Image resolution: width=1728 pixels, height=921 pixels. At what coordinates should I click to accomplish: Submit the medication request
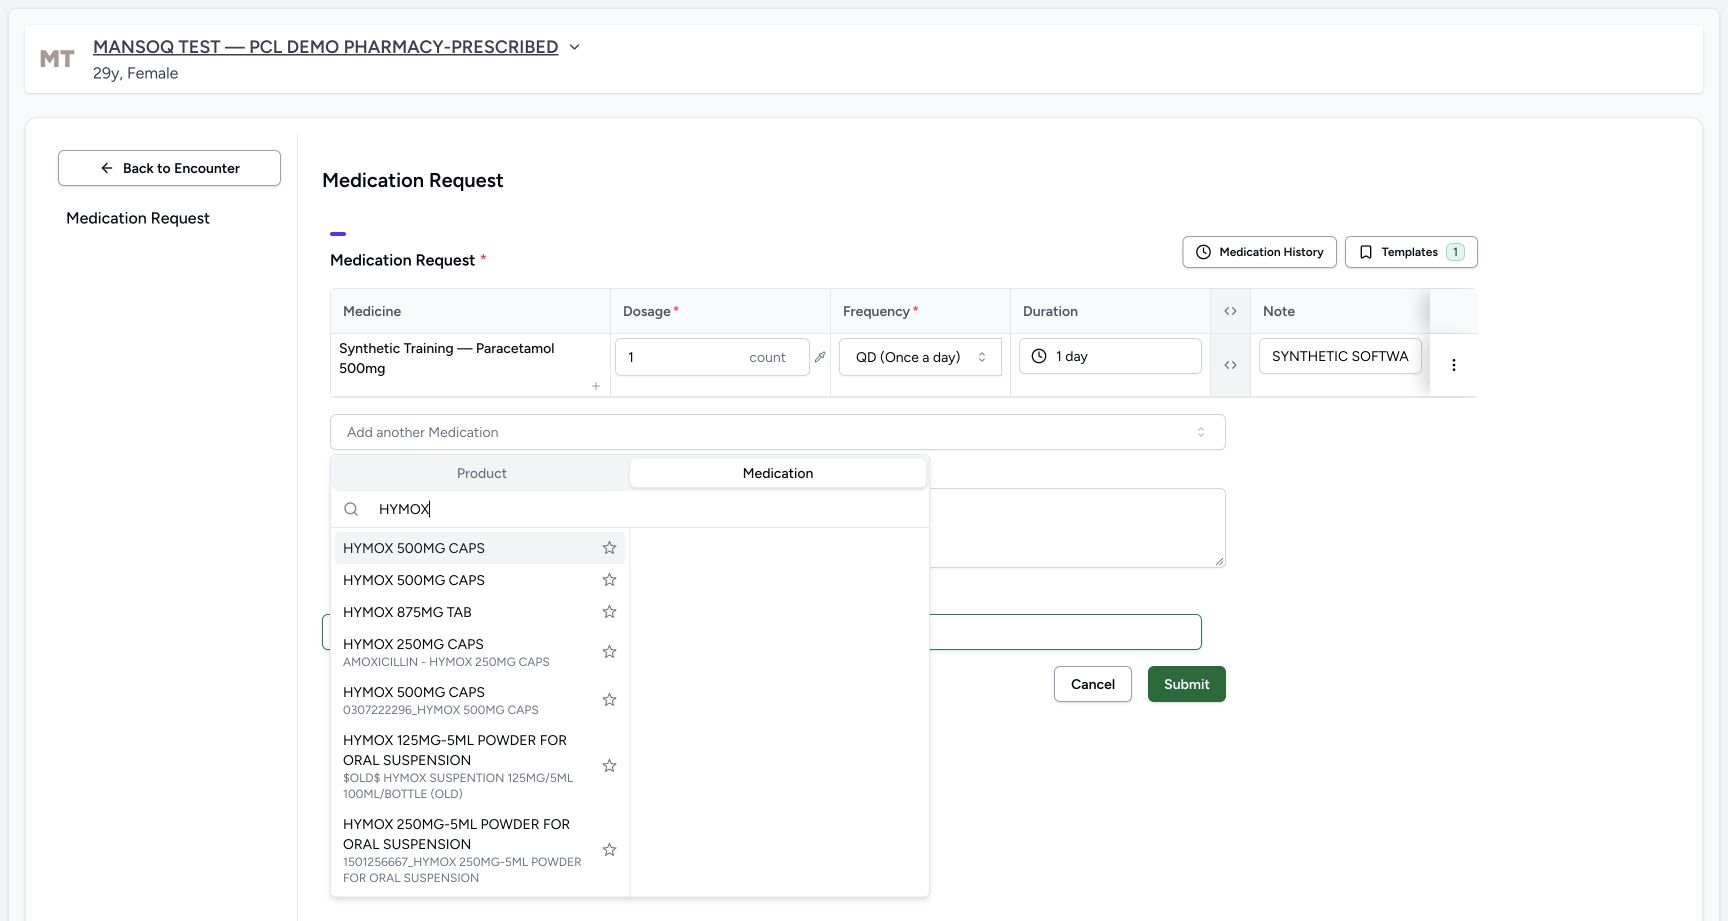coord(1187,684)
